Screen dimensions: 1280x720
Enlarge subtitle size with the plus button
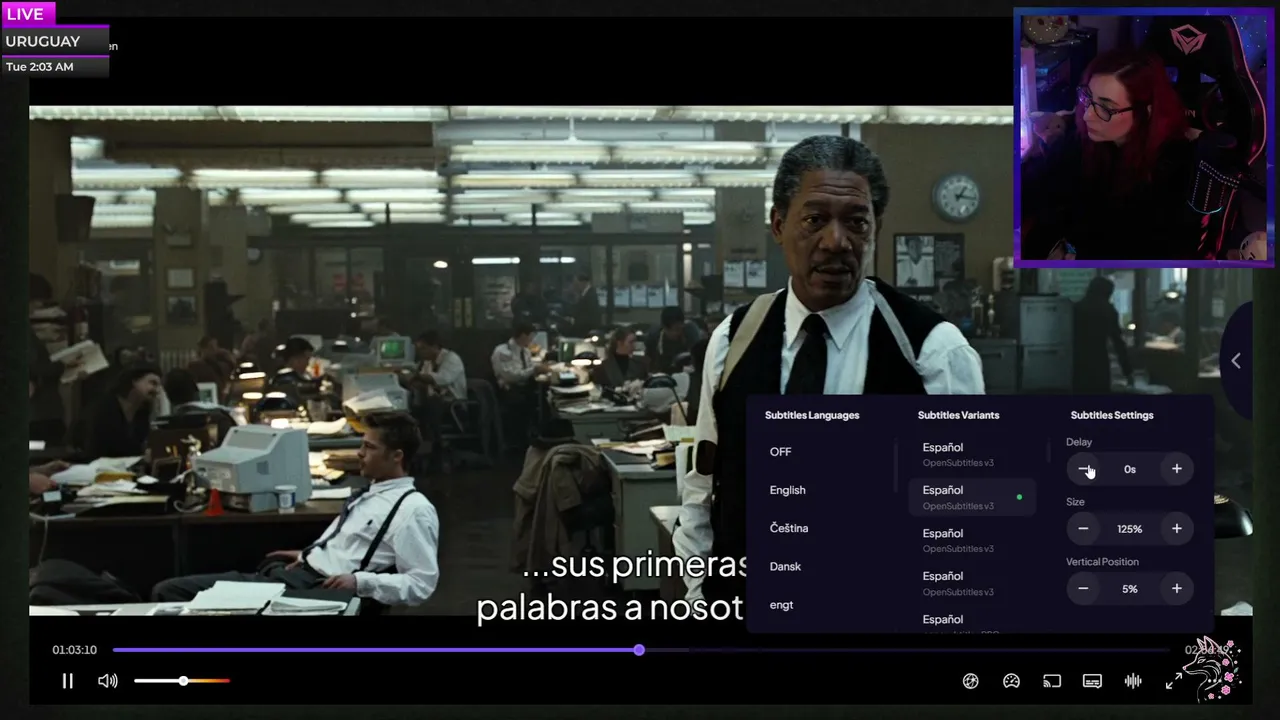pos(1176,529)
